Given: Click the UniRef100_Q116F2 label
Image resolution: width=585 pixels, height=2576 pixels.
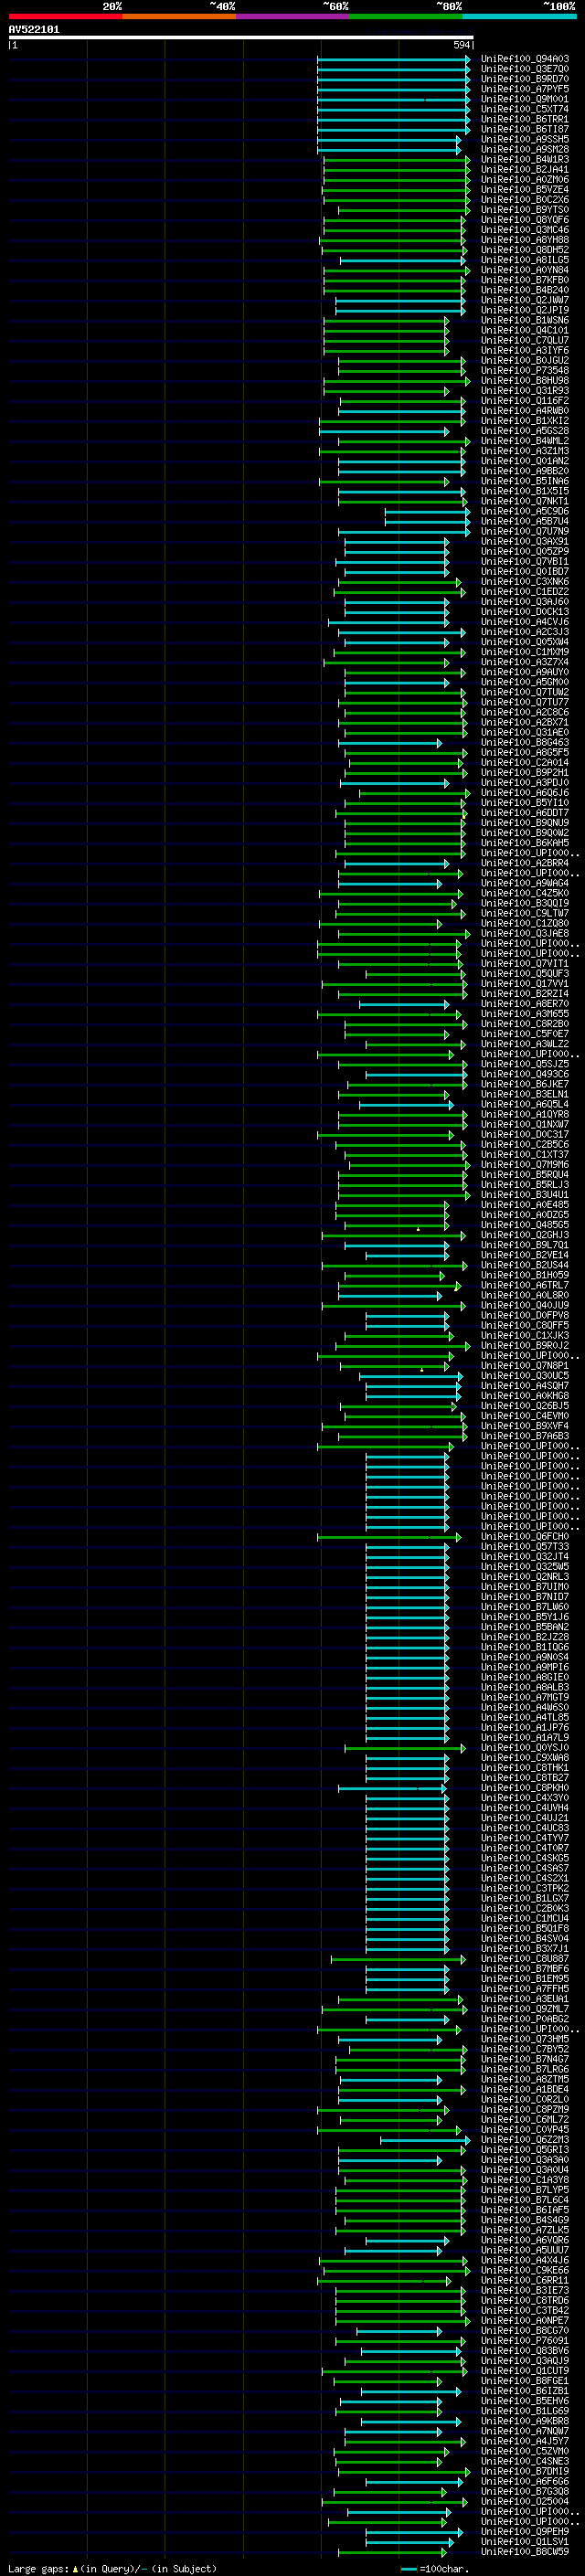Looking at the screenshot, I should point(525,401).
